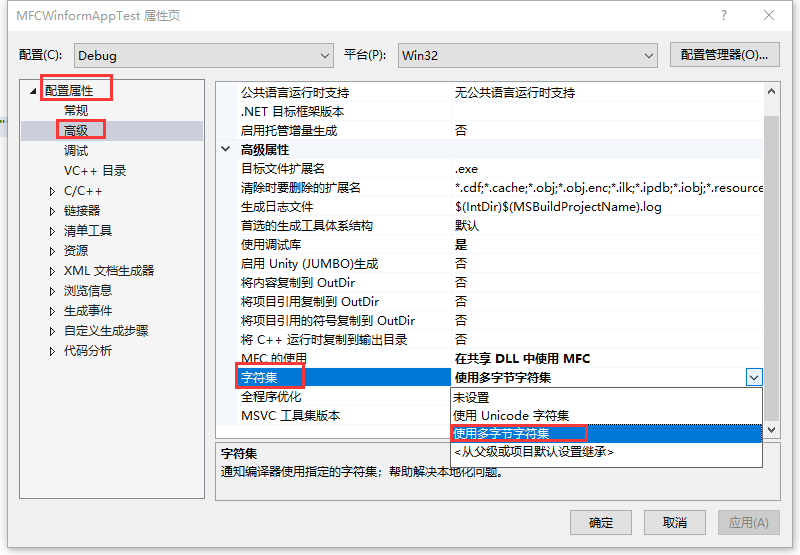Expand the 生成事件 tree node
This screenshot has height=555, width=800.
52,311
